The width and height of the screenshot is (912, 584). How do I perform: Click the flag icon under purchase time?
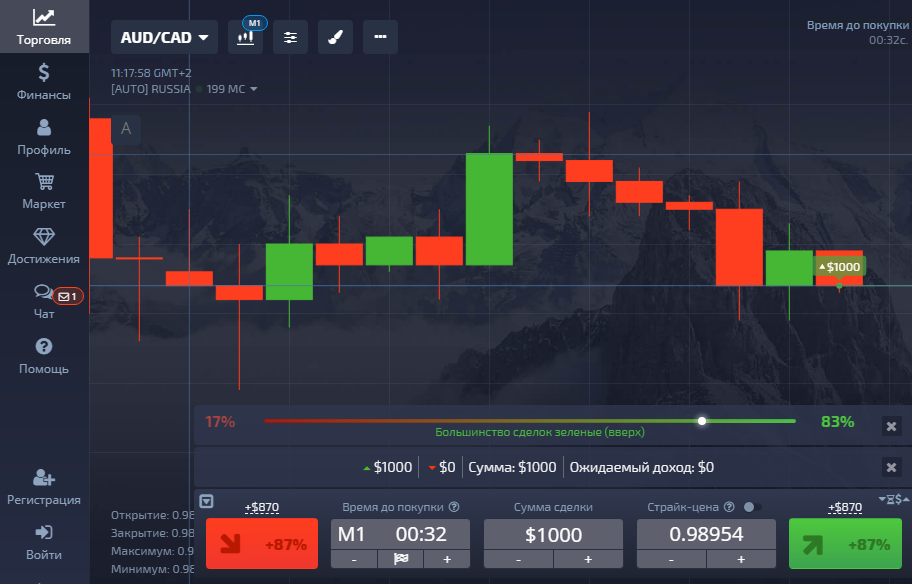click(401, 559)
